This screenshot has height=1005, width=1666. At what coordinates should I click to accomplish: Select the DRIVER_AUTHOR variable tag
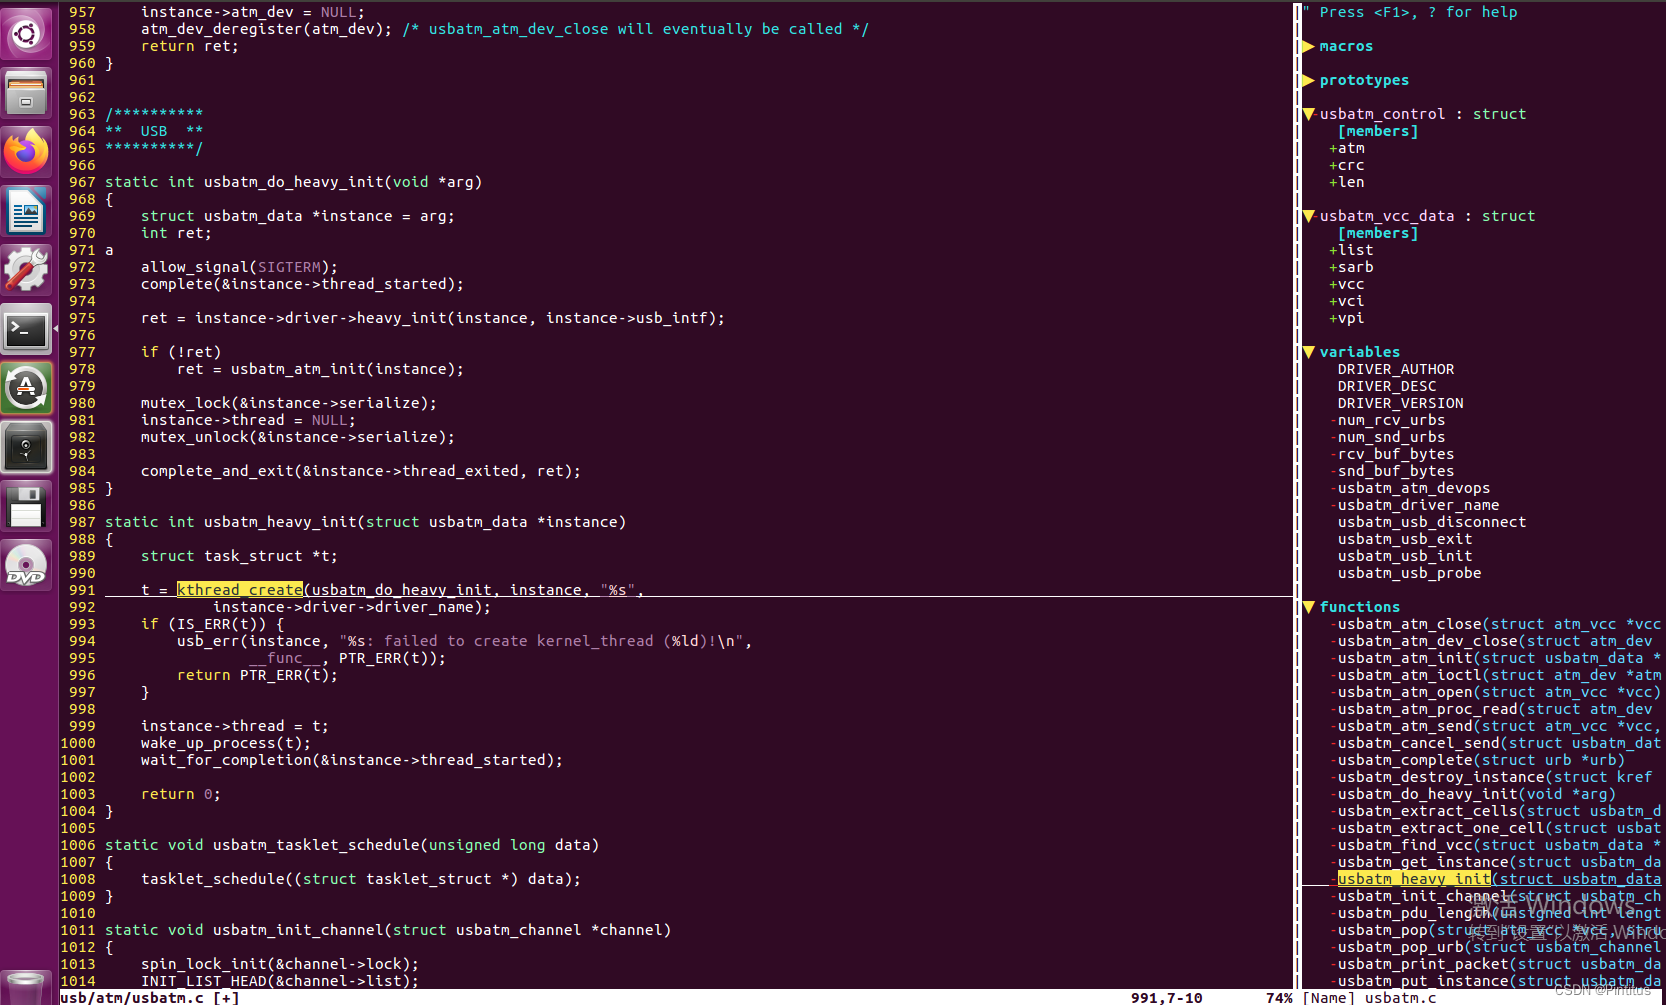pos(1396,369)
